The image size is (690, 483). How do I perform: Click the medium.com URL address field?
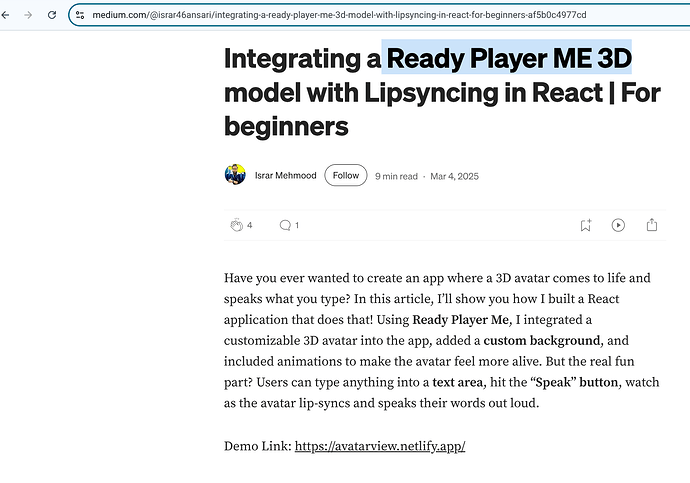[340, 16]
